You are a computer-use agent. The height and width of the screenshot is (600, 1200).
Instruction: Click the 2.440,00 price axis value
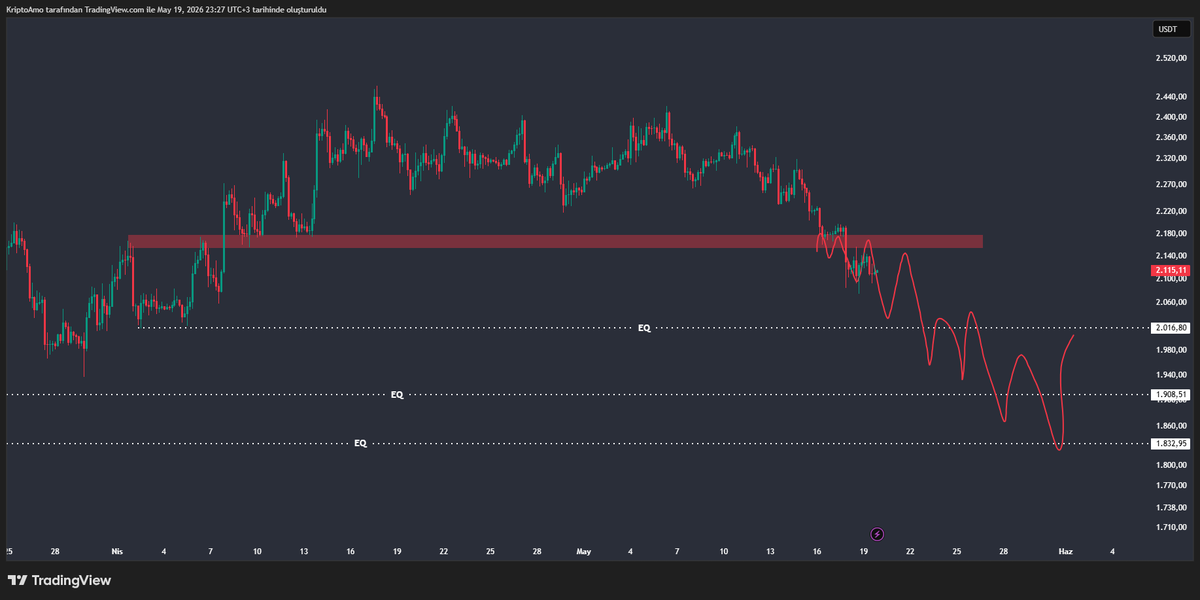[x=1170, y=95]
